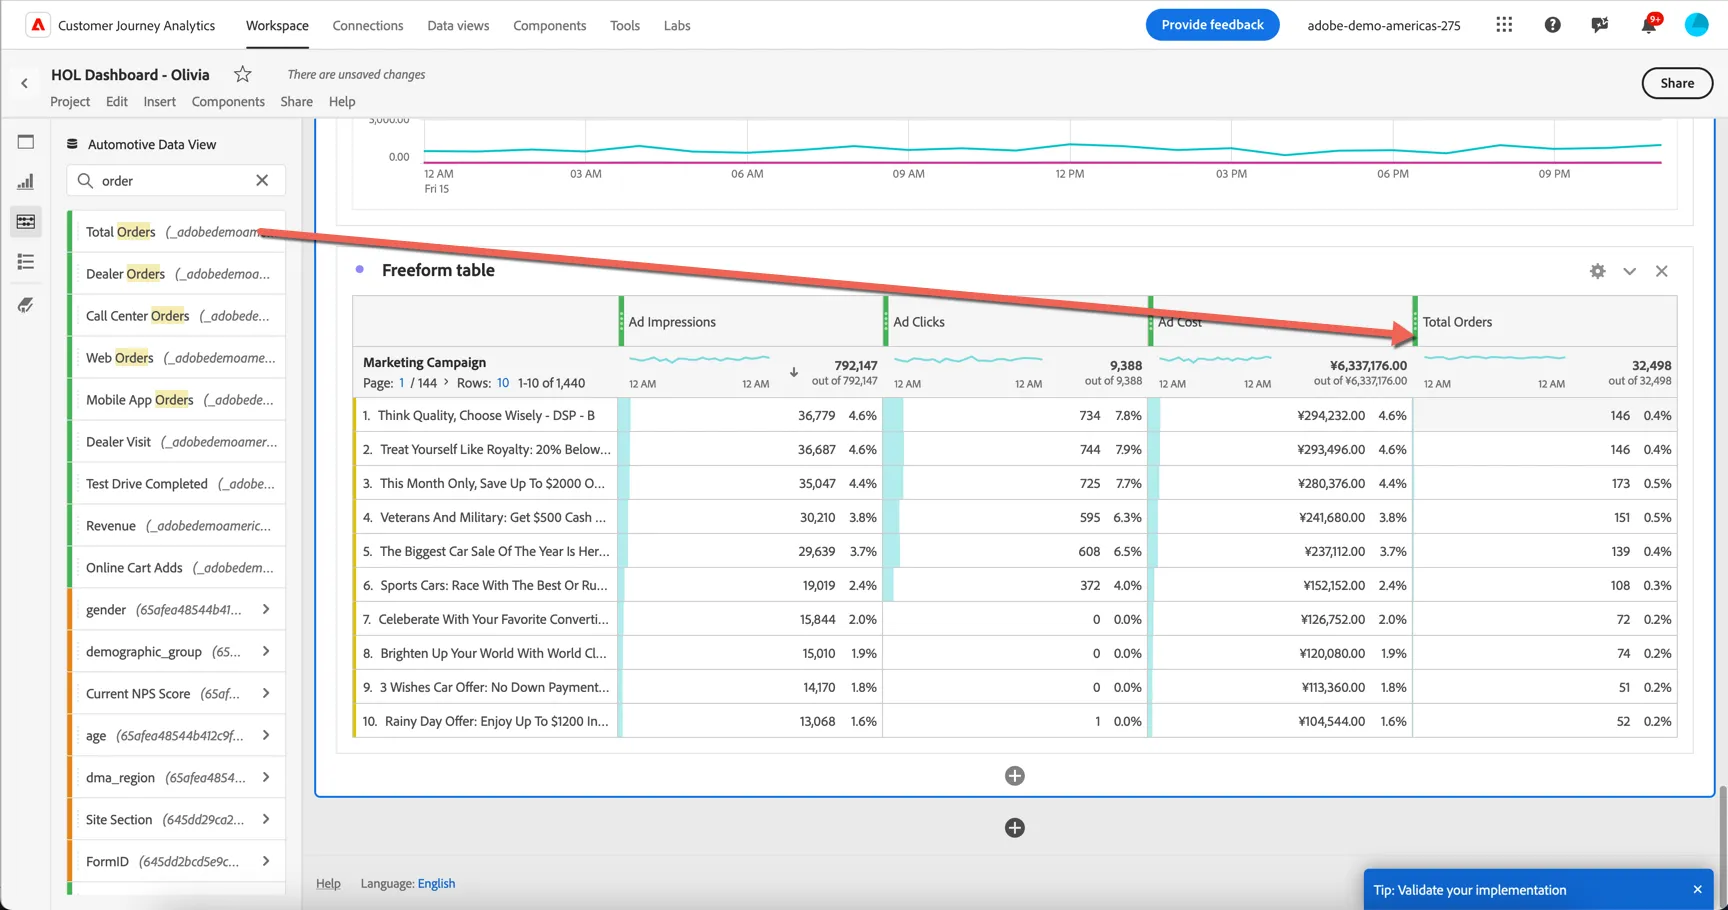The height and width of the screenshot is (910, 1728).
Task: Dismiss the Validate implementation tip
Action: [1697, 890]
